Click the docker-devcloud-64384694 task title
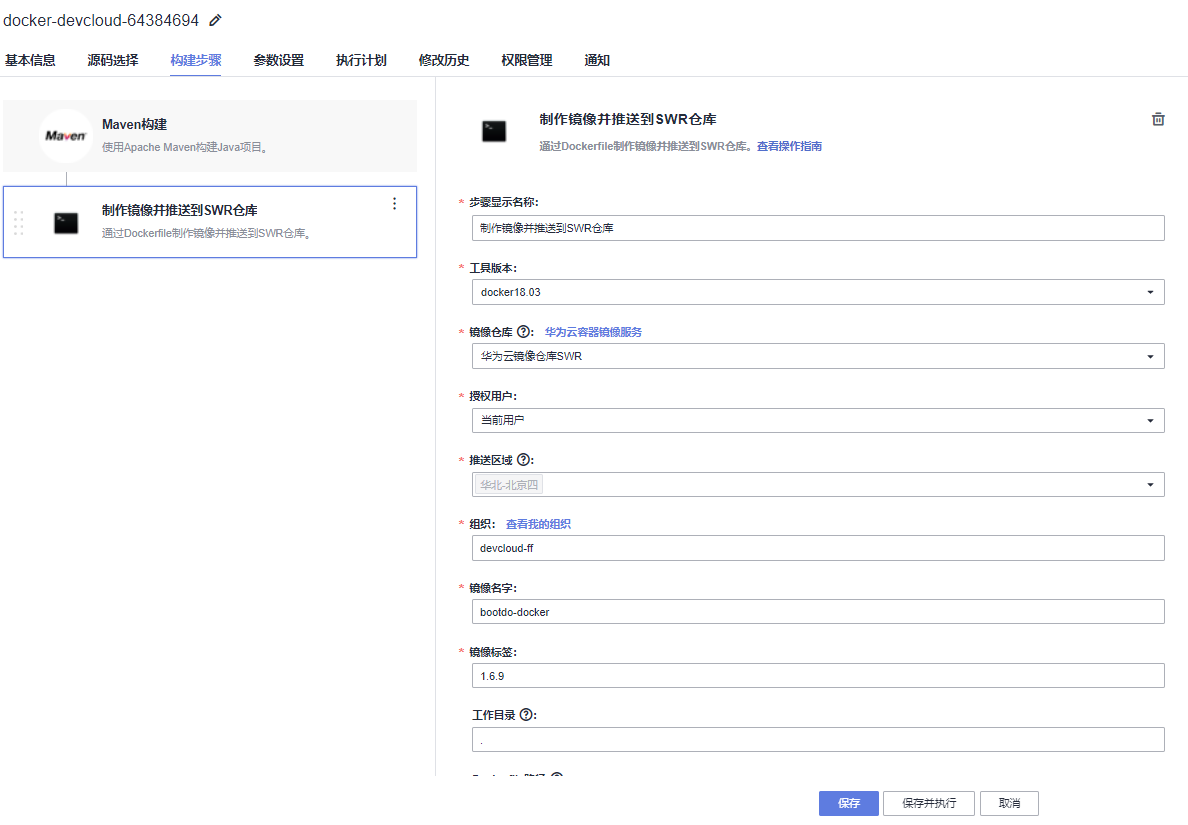This screenshot has width=1188, height=825. 101,20
